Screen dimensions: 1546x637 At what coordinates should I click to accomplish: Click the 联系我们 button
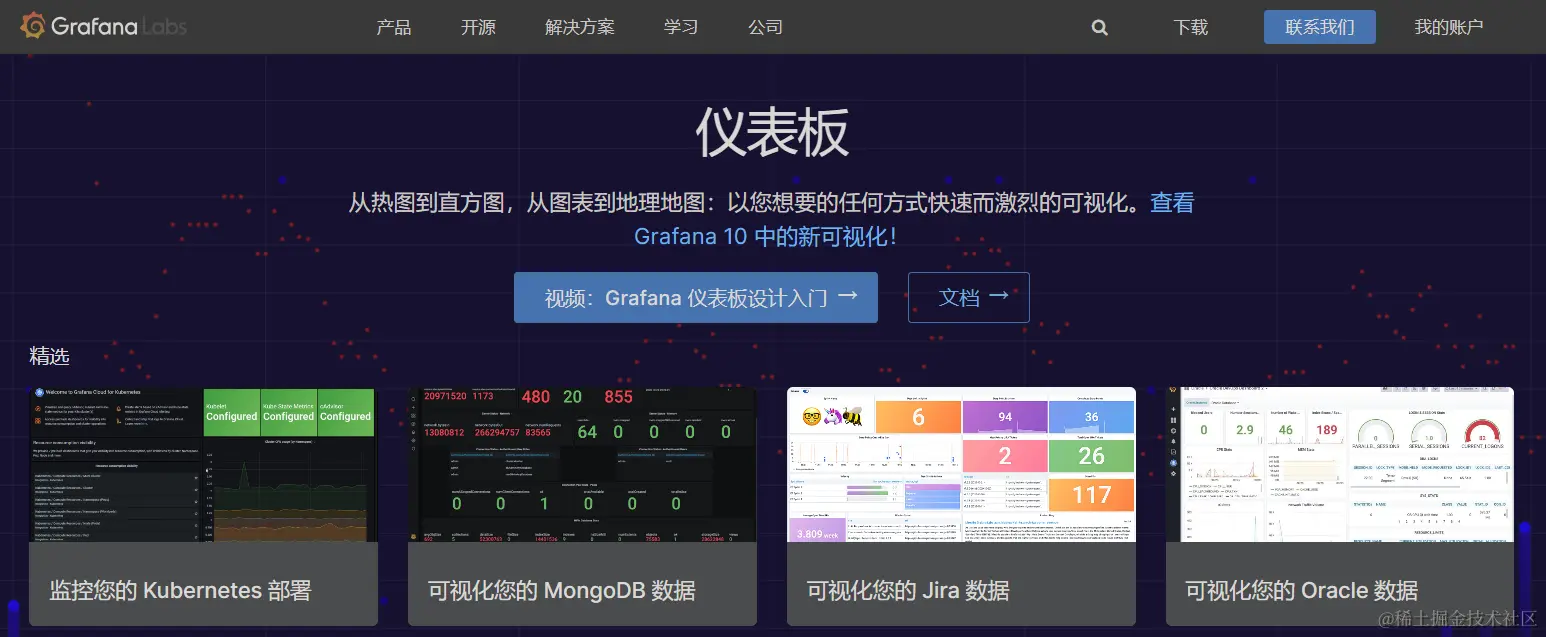pos(1320,27)
